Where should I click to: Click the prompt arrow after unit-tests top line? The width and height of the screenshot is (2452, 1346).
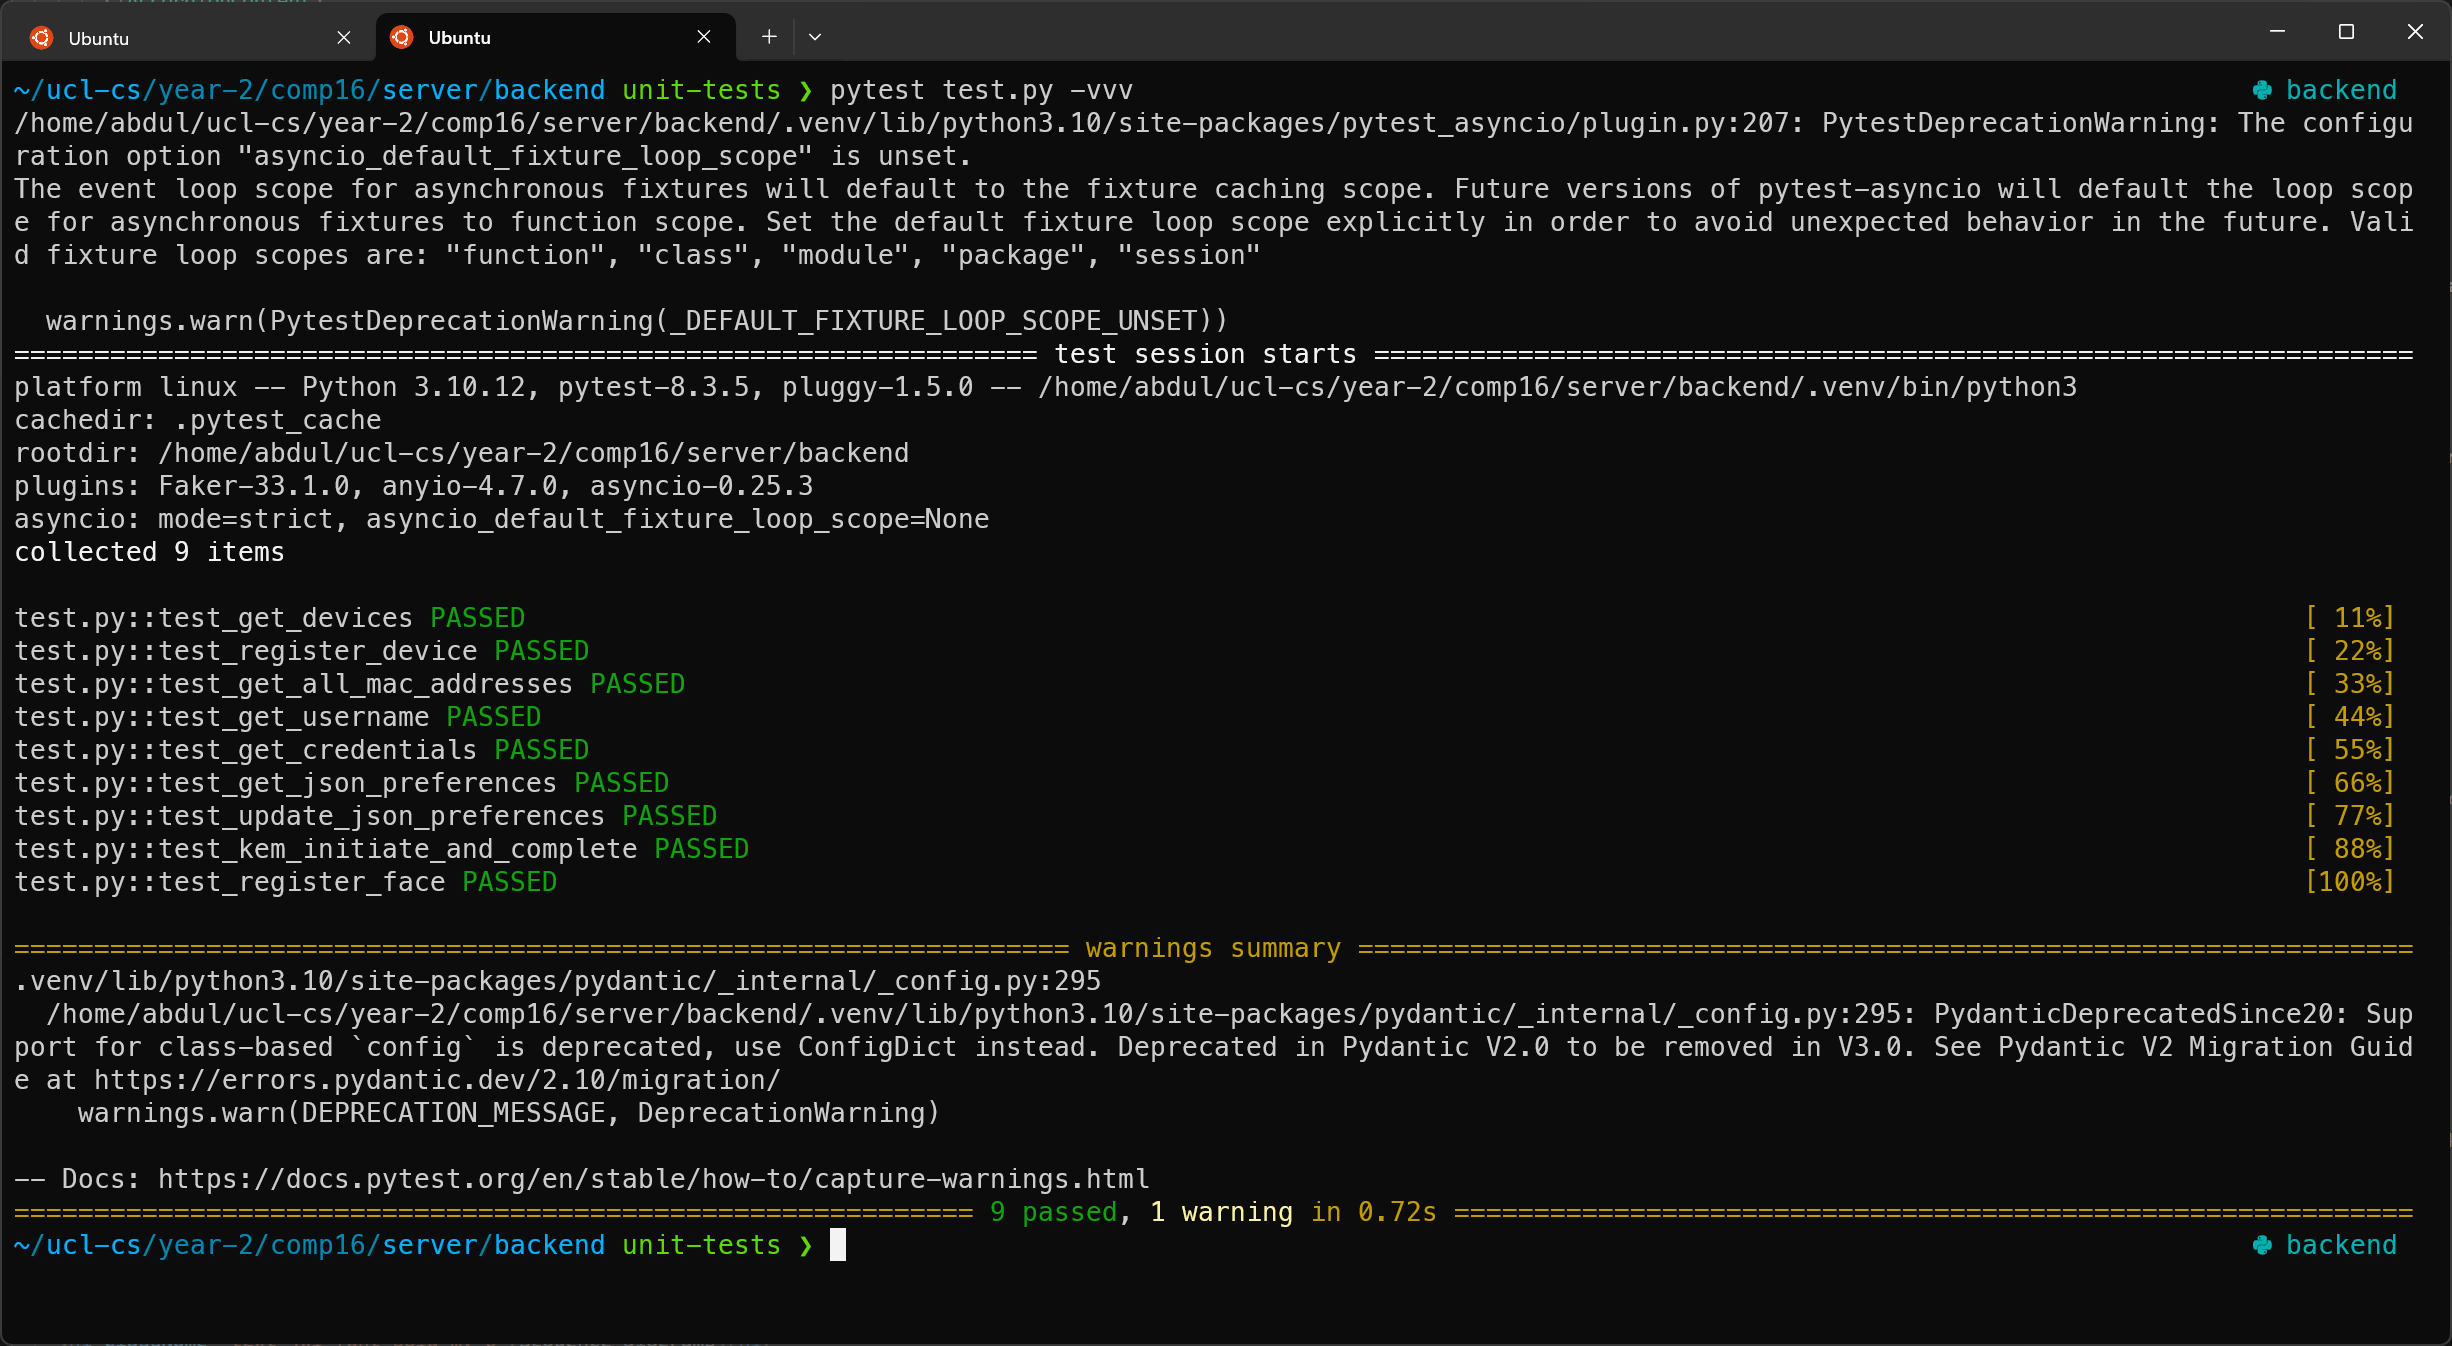(806, 90)
